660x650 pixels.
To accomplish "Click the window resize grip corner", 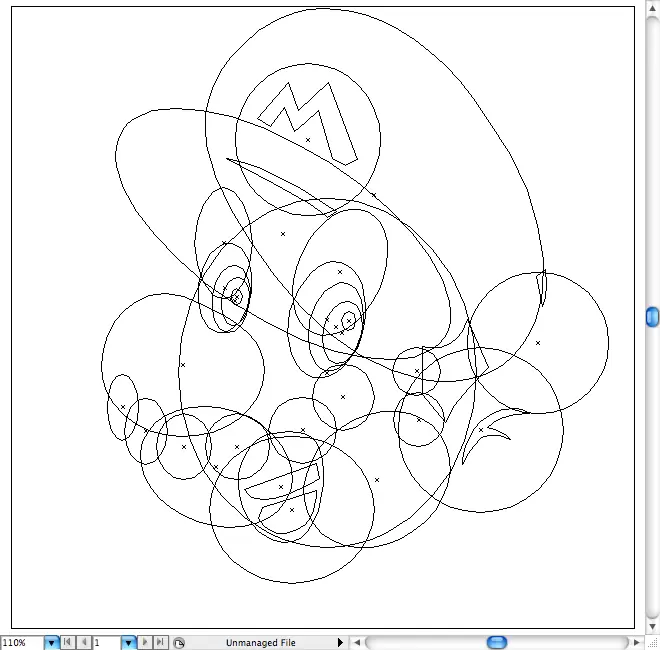I will 652,643.
